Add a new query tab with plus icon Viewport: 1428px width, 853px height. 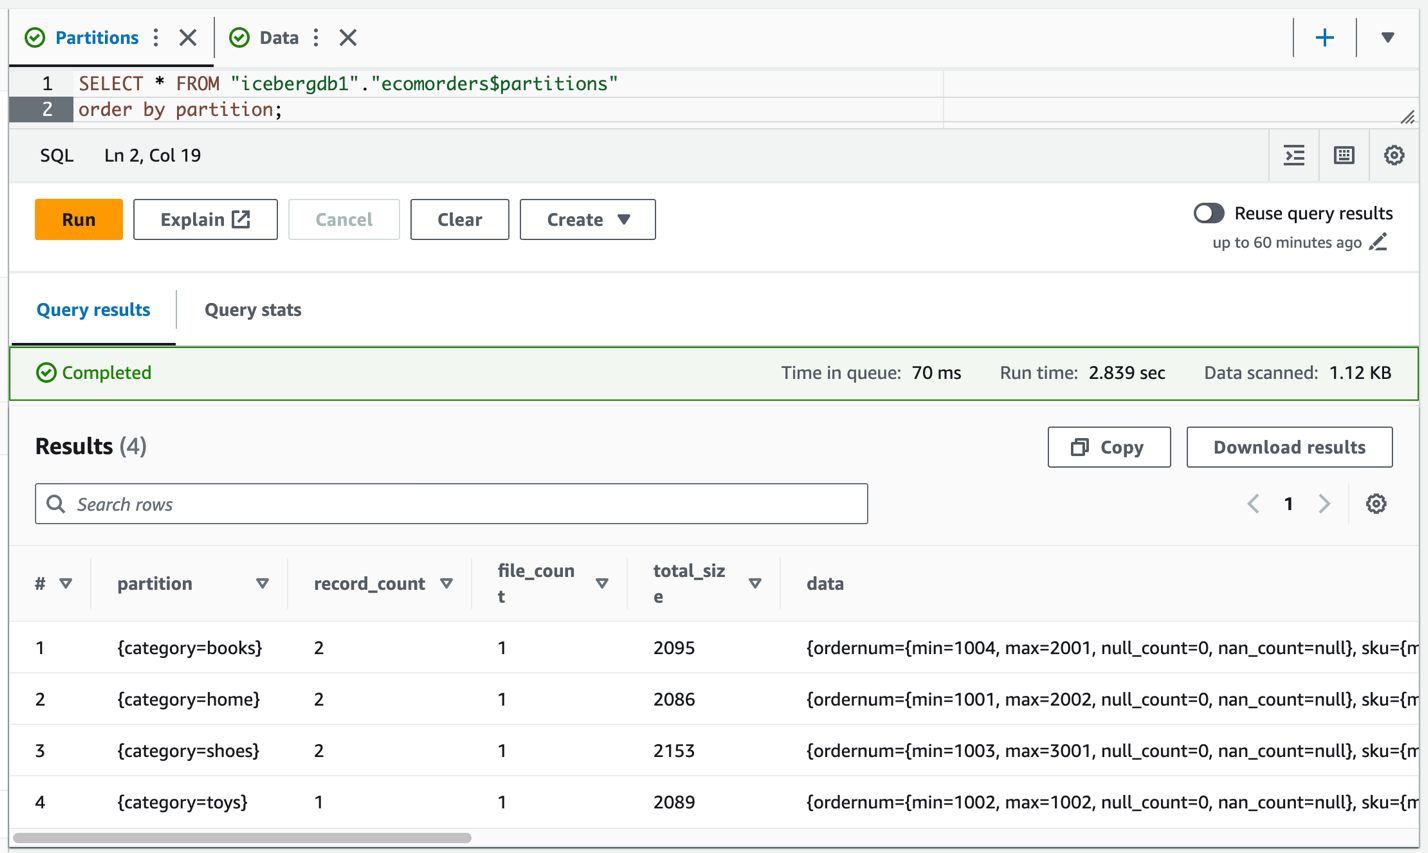click(x=1324, y=38)
